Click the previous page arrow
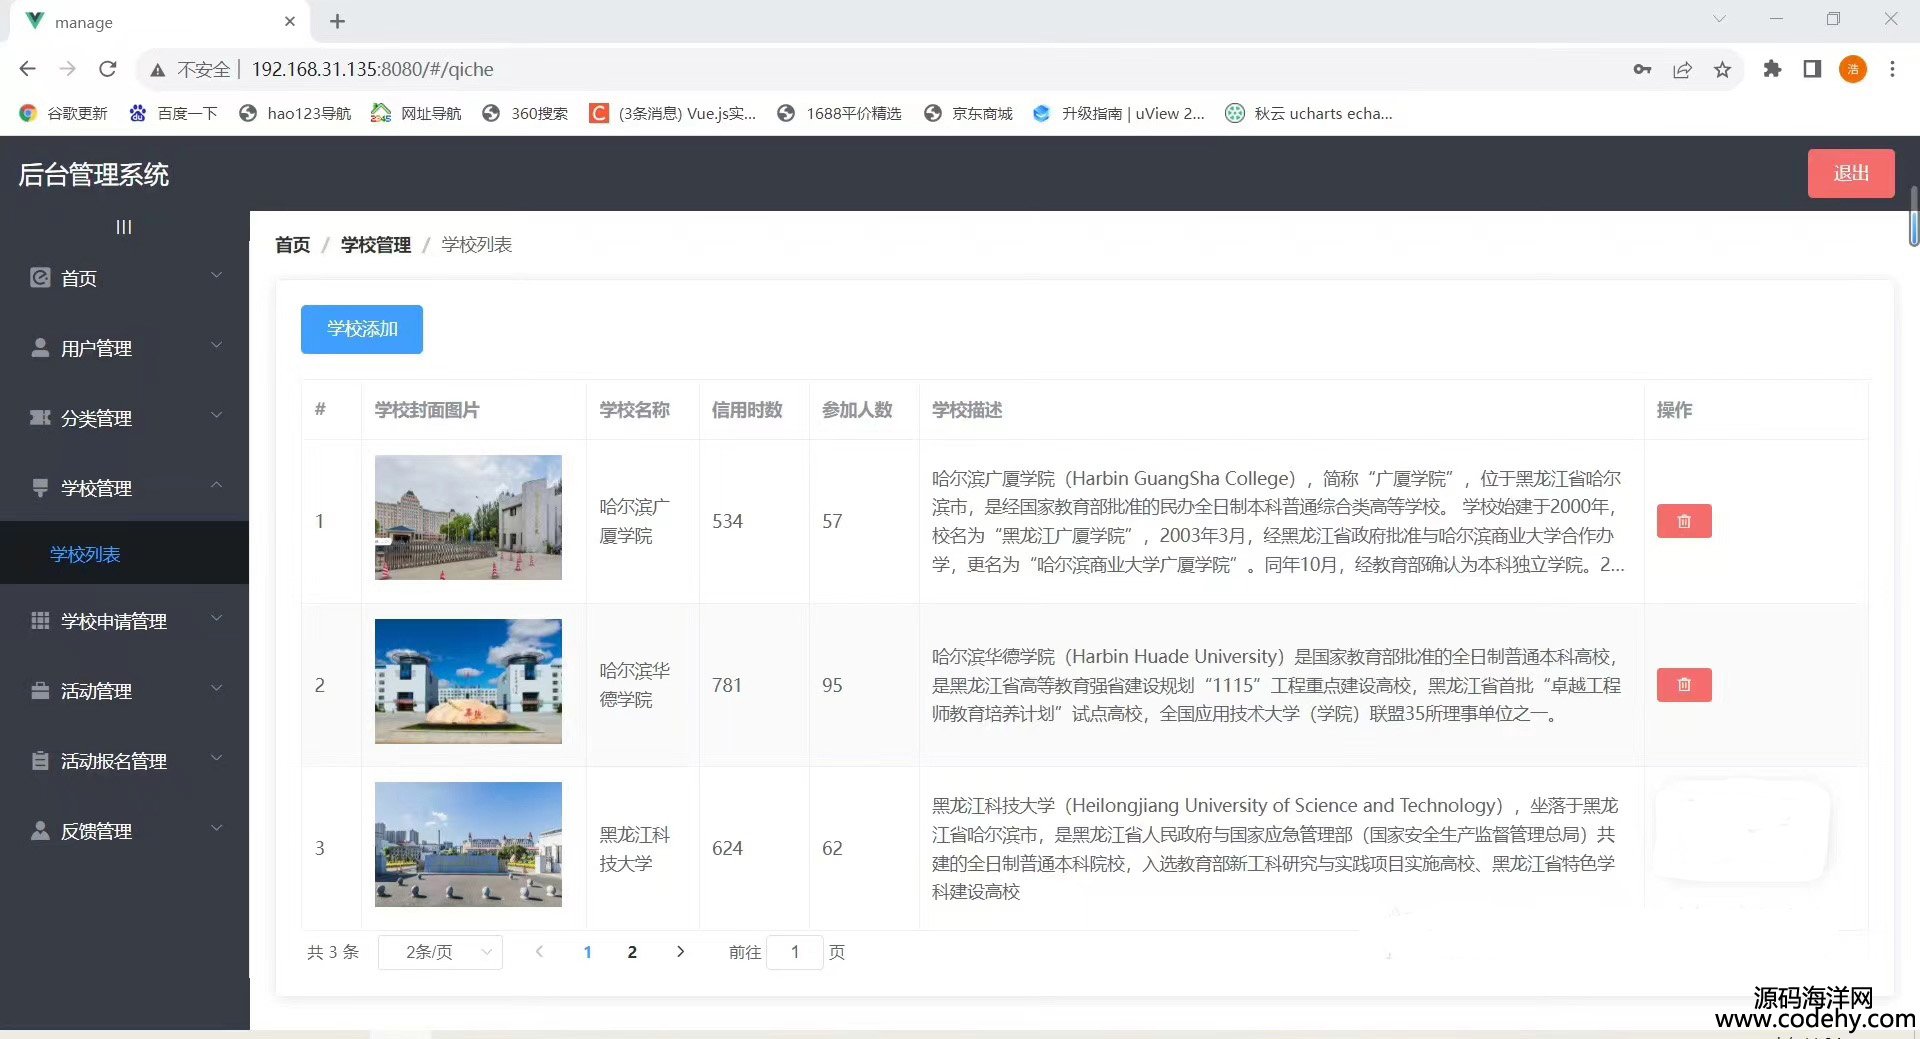1920x1039 pixels. [539, 952]
